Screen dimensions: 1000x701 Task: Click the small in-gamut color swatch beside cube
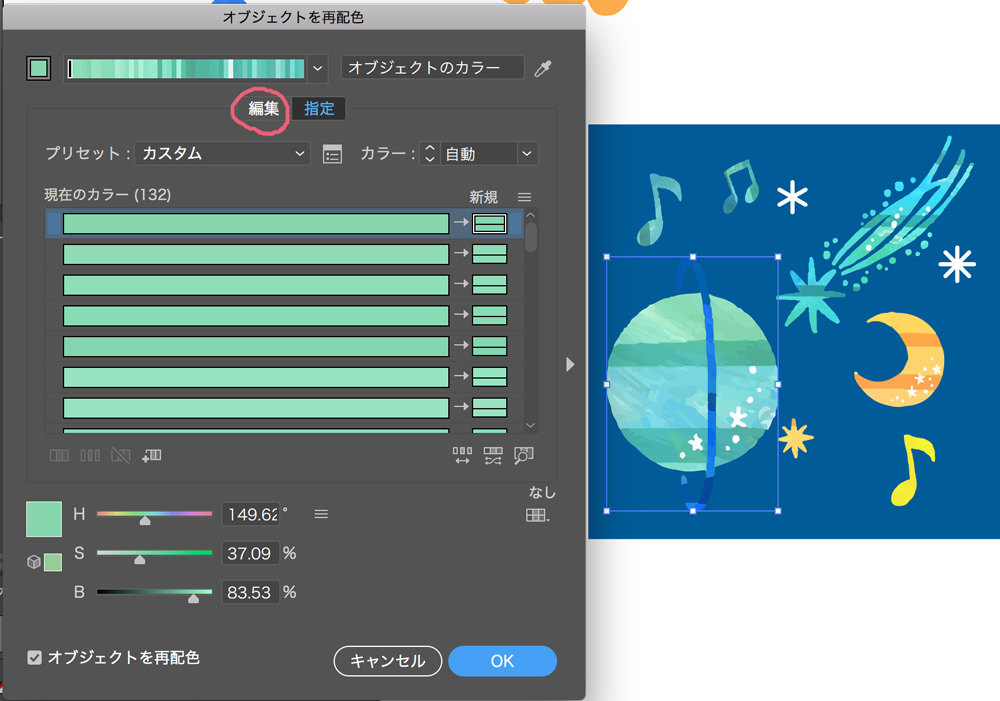coord(53,562)
